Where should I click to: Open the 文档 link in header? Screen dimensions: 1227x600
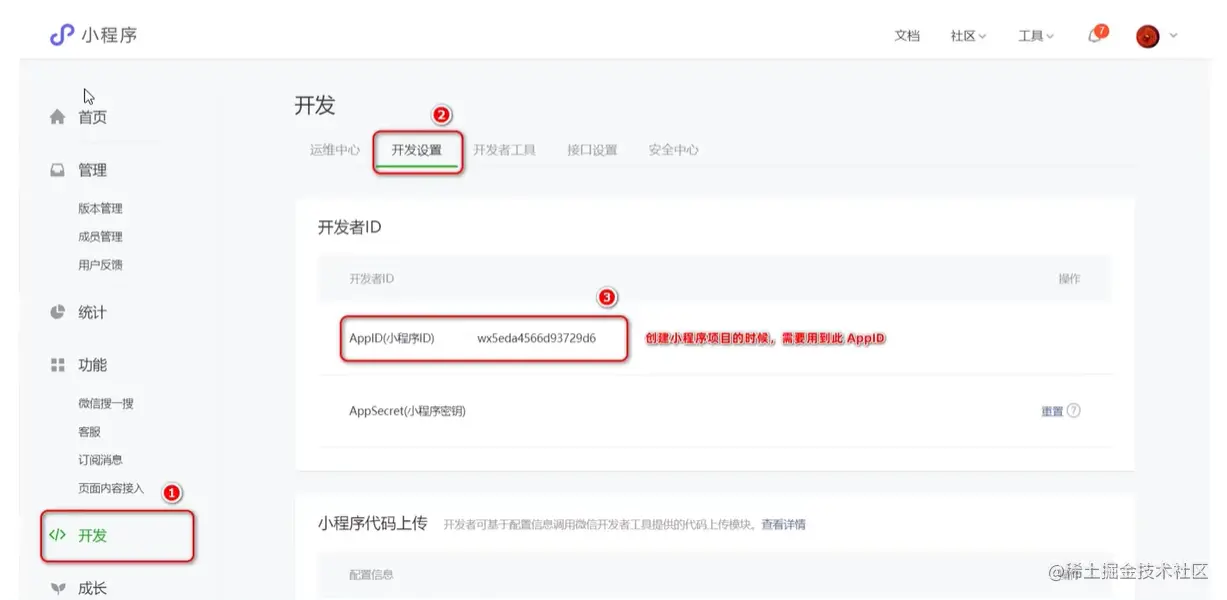(x=907, y=36)
